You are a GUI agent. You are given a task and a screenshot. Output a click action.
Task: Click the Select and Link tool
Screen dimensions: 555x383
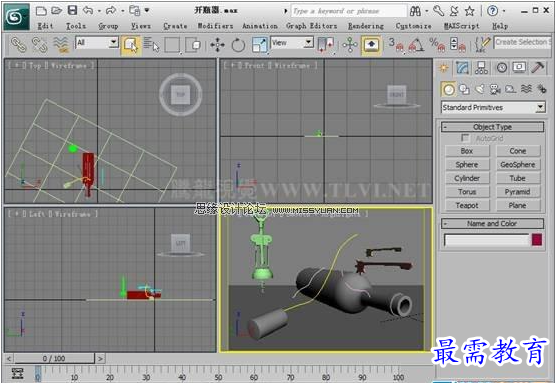click(18, 45)
